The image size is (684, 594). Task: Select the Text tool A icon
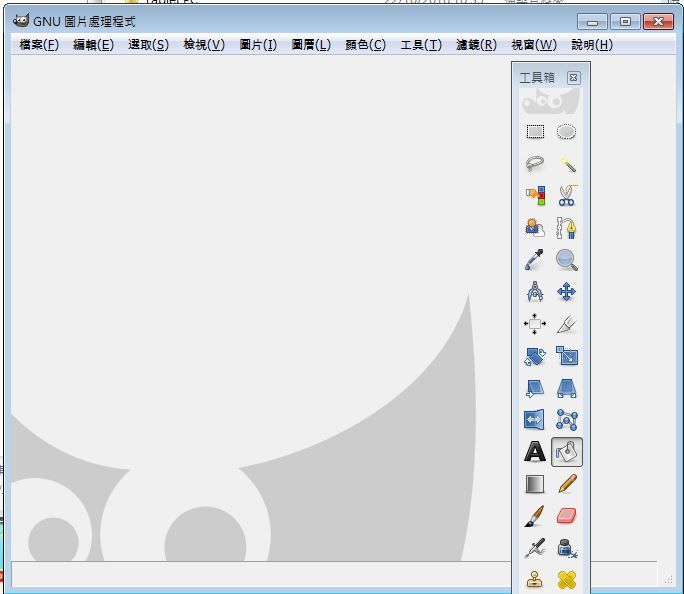(535, 452)
